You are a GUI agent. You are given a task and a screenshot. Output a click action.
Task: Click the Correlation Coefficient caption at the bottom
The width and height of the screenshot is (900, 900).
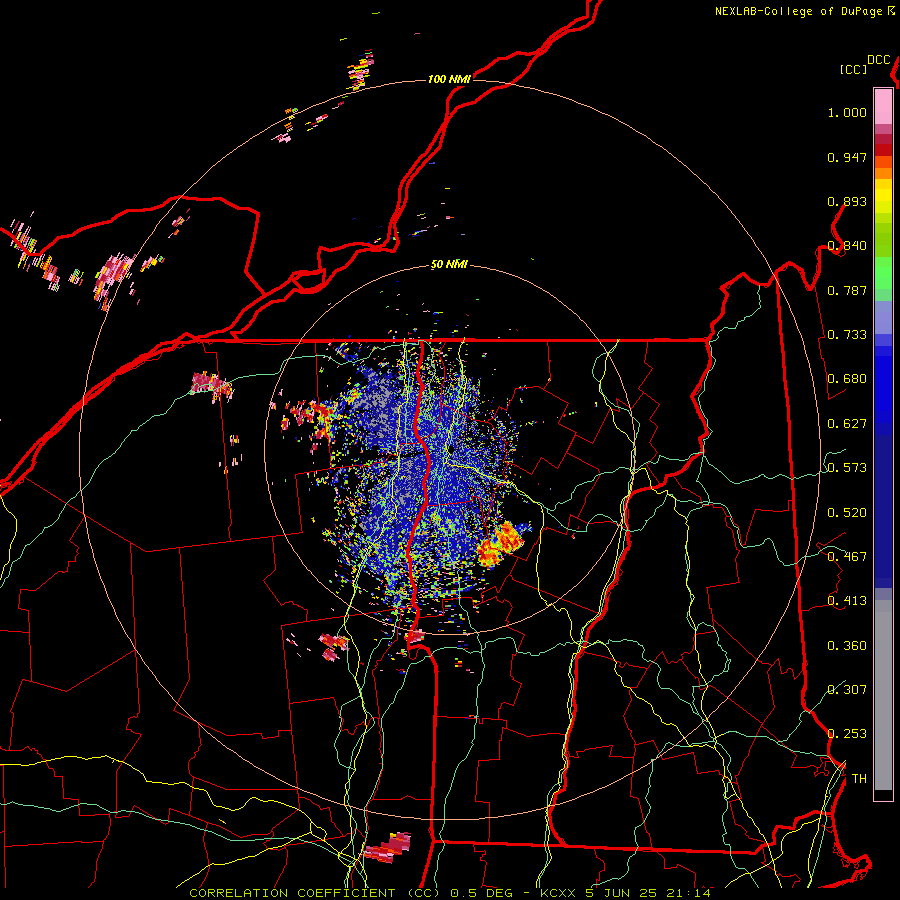(x=450, y=893)
